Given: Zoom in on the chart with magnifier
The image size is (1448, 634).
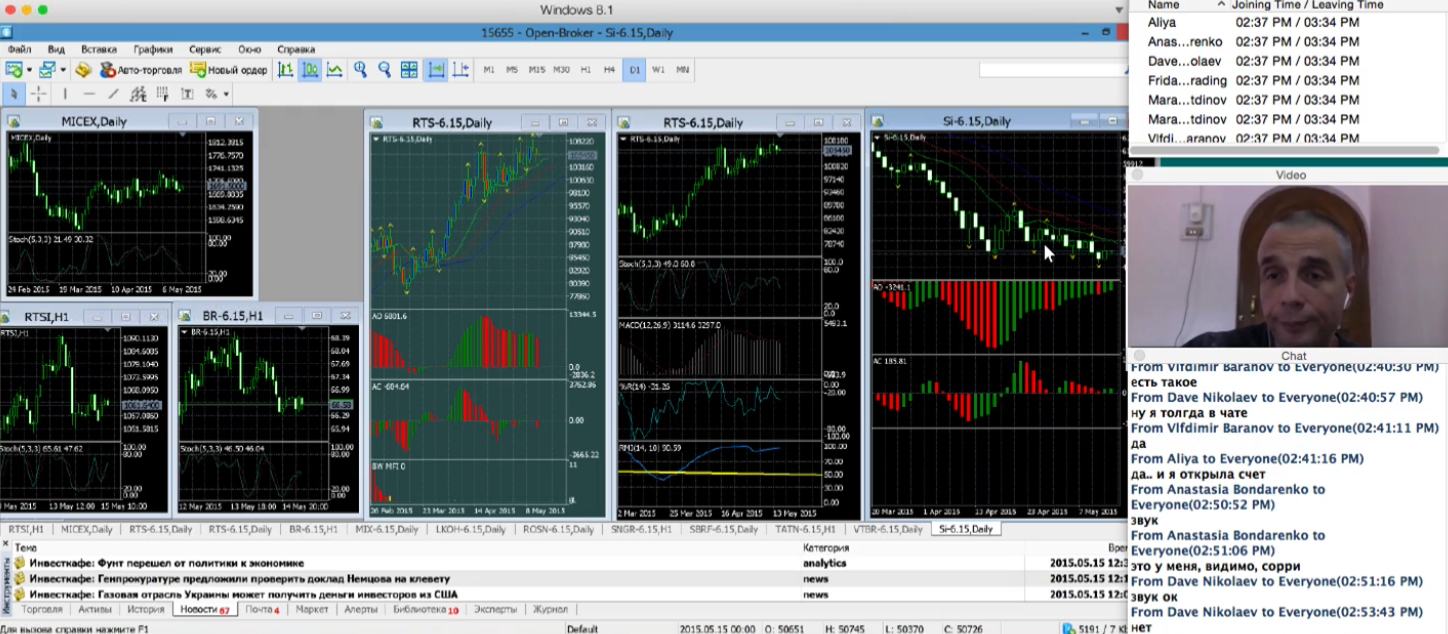Looking at the screenshot, I should coord(360,70).
